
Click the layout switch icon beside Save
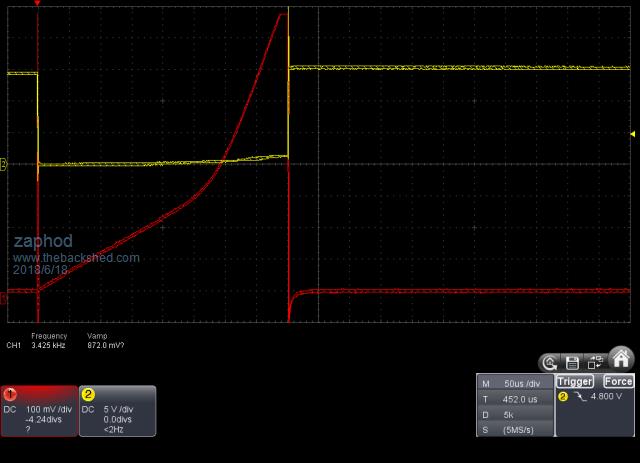[596, 362]
